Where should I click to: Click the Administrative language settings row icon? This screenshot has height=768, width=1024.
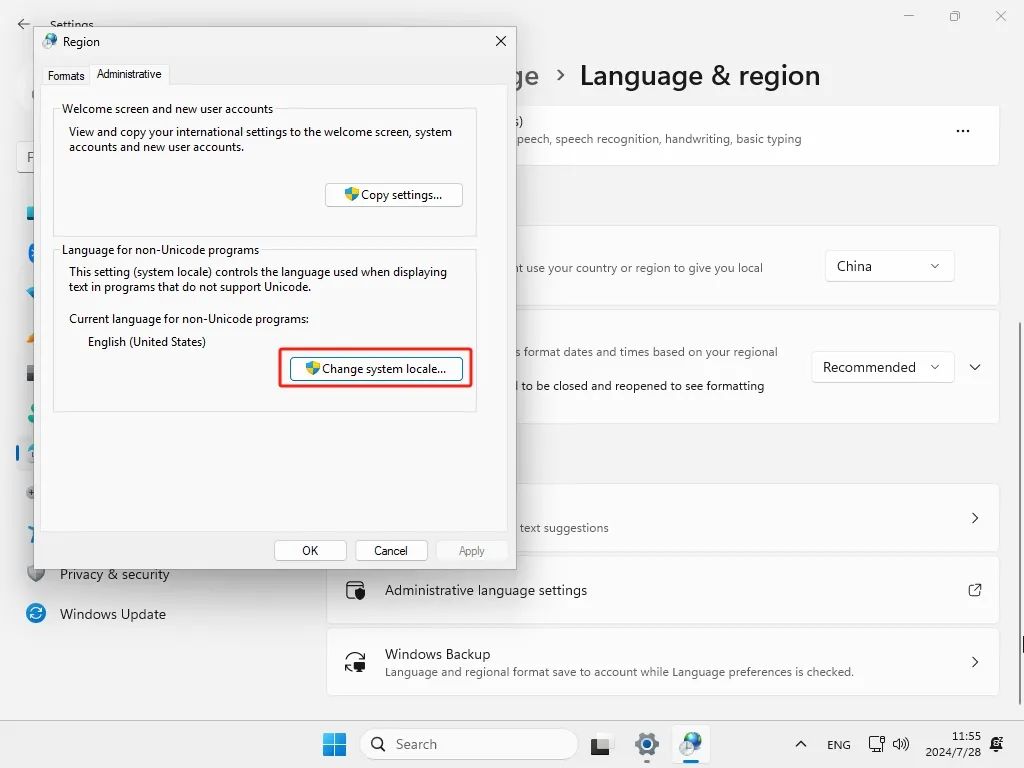(x=355, y=590)
